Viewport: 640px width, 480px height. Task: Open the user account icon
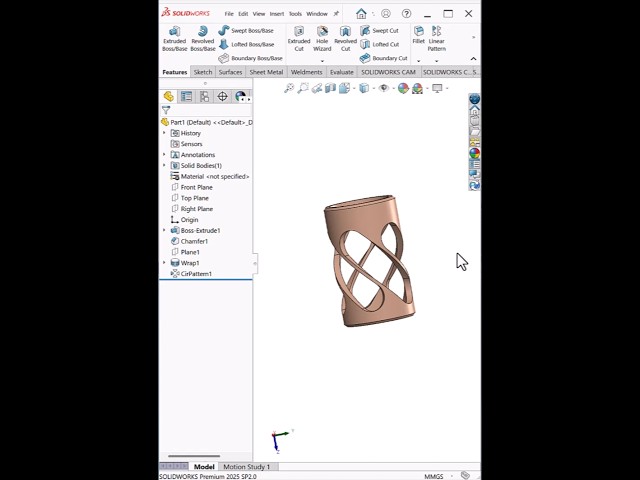(386, 14)
